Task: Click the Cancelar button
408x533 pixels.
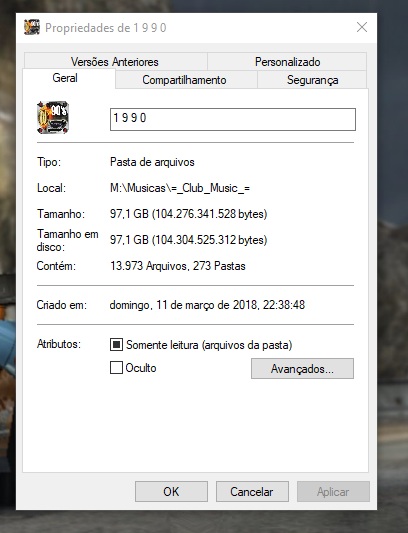Action: point(252,492)
